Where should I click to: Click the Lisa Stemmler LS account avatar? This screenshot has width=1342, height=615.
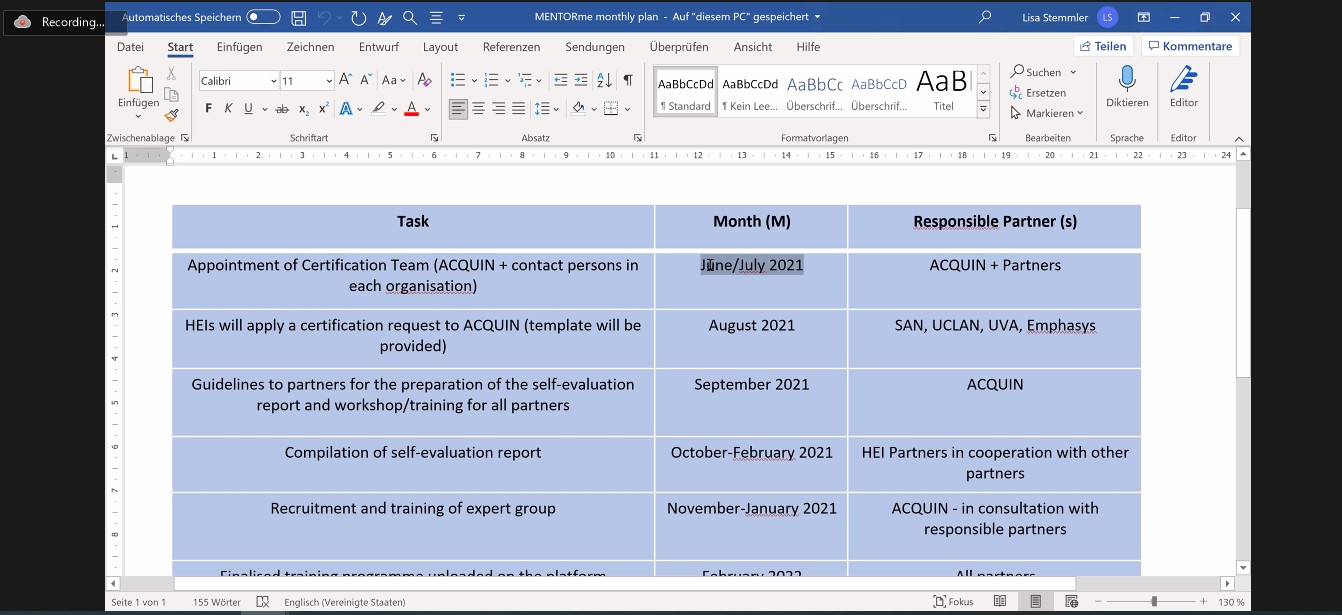[x=1107, y=17]
